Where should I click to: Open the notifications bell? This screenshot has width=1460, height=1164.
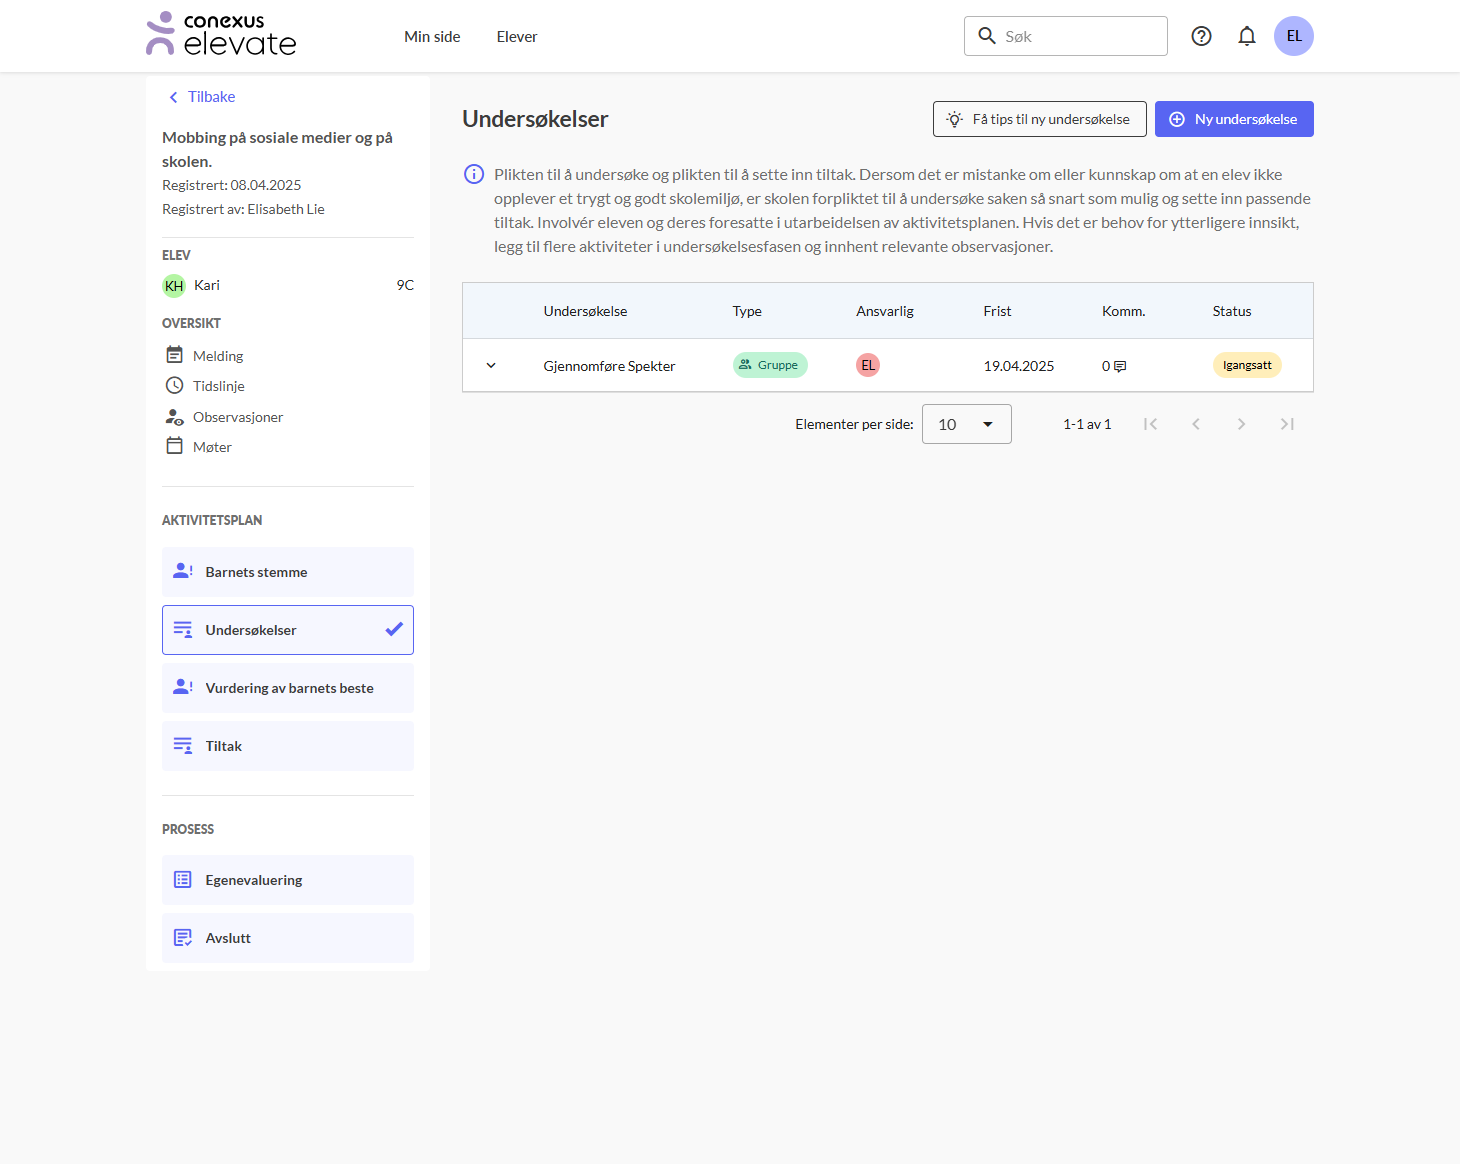(x=1246, y=36)
